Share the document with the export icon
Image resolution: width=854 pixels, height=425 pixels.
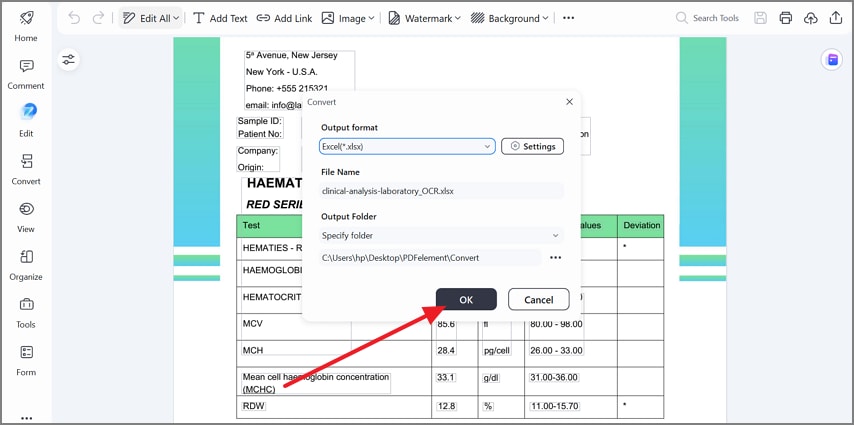click(835, 18)
